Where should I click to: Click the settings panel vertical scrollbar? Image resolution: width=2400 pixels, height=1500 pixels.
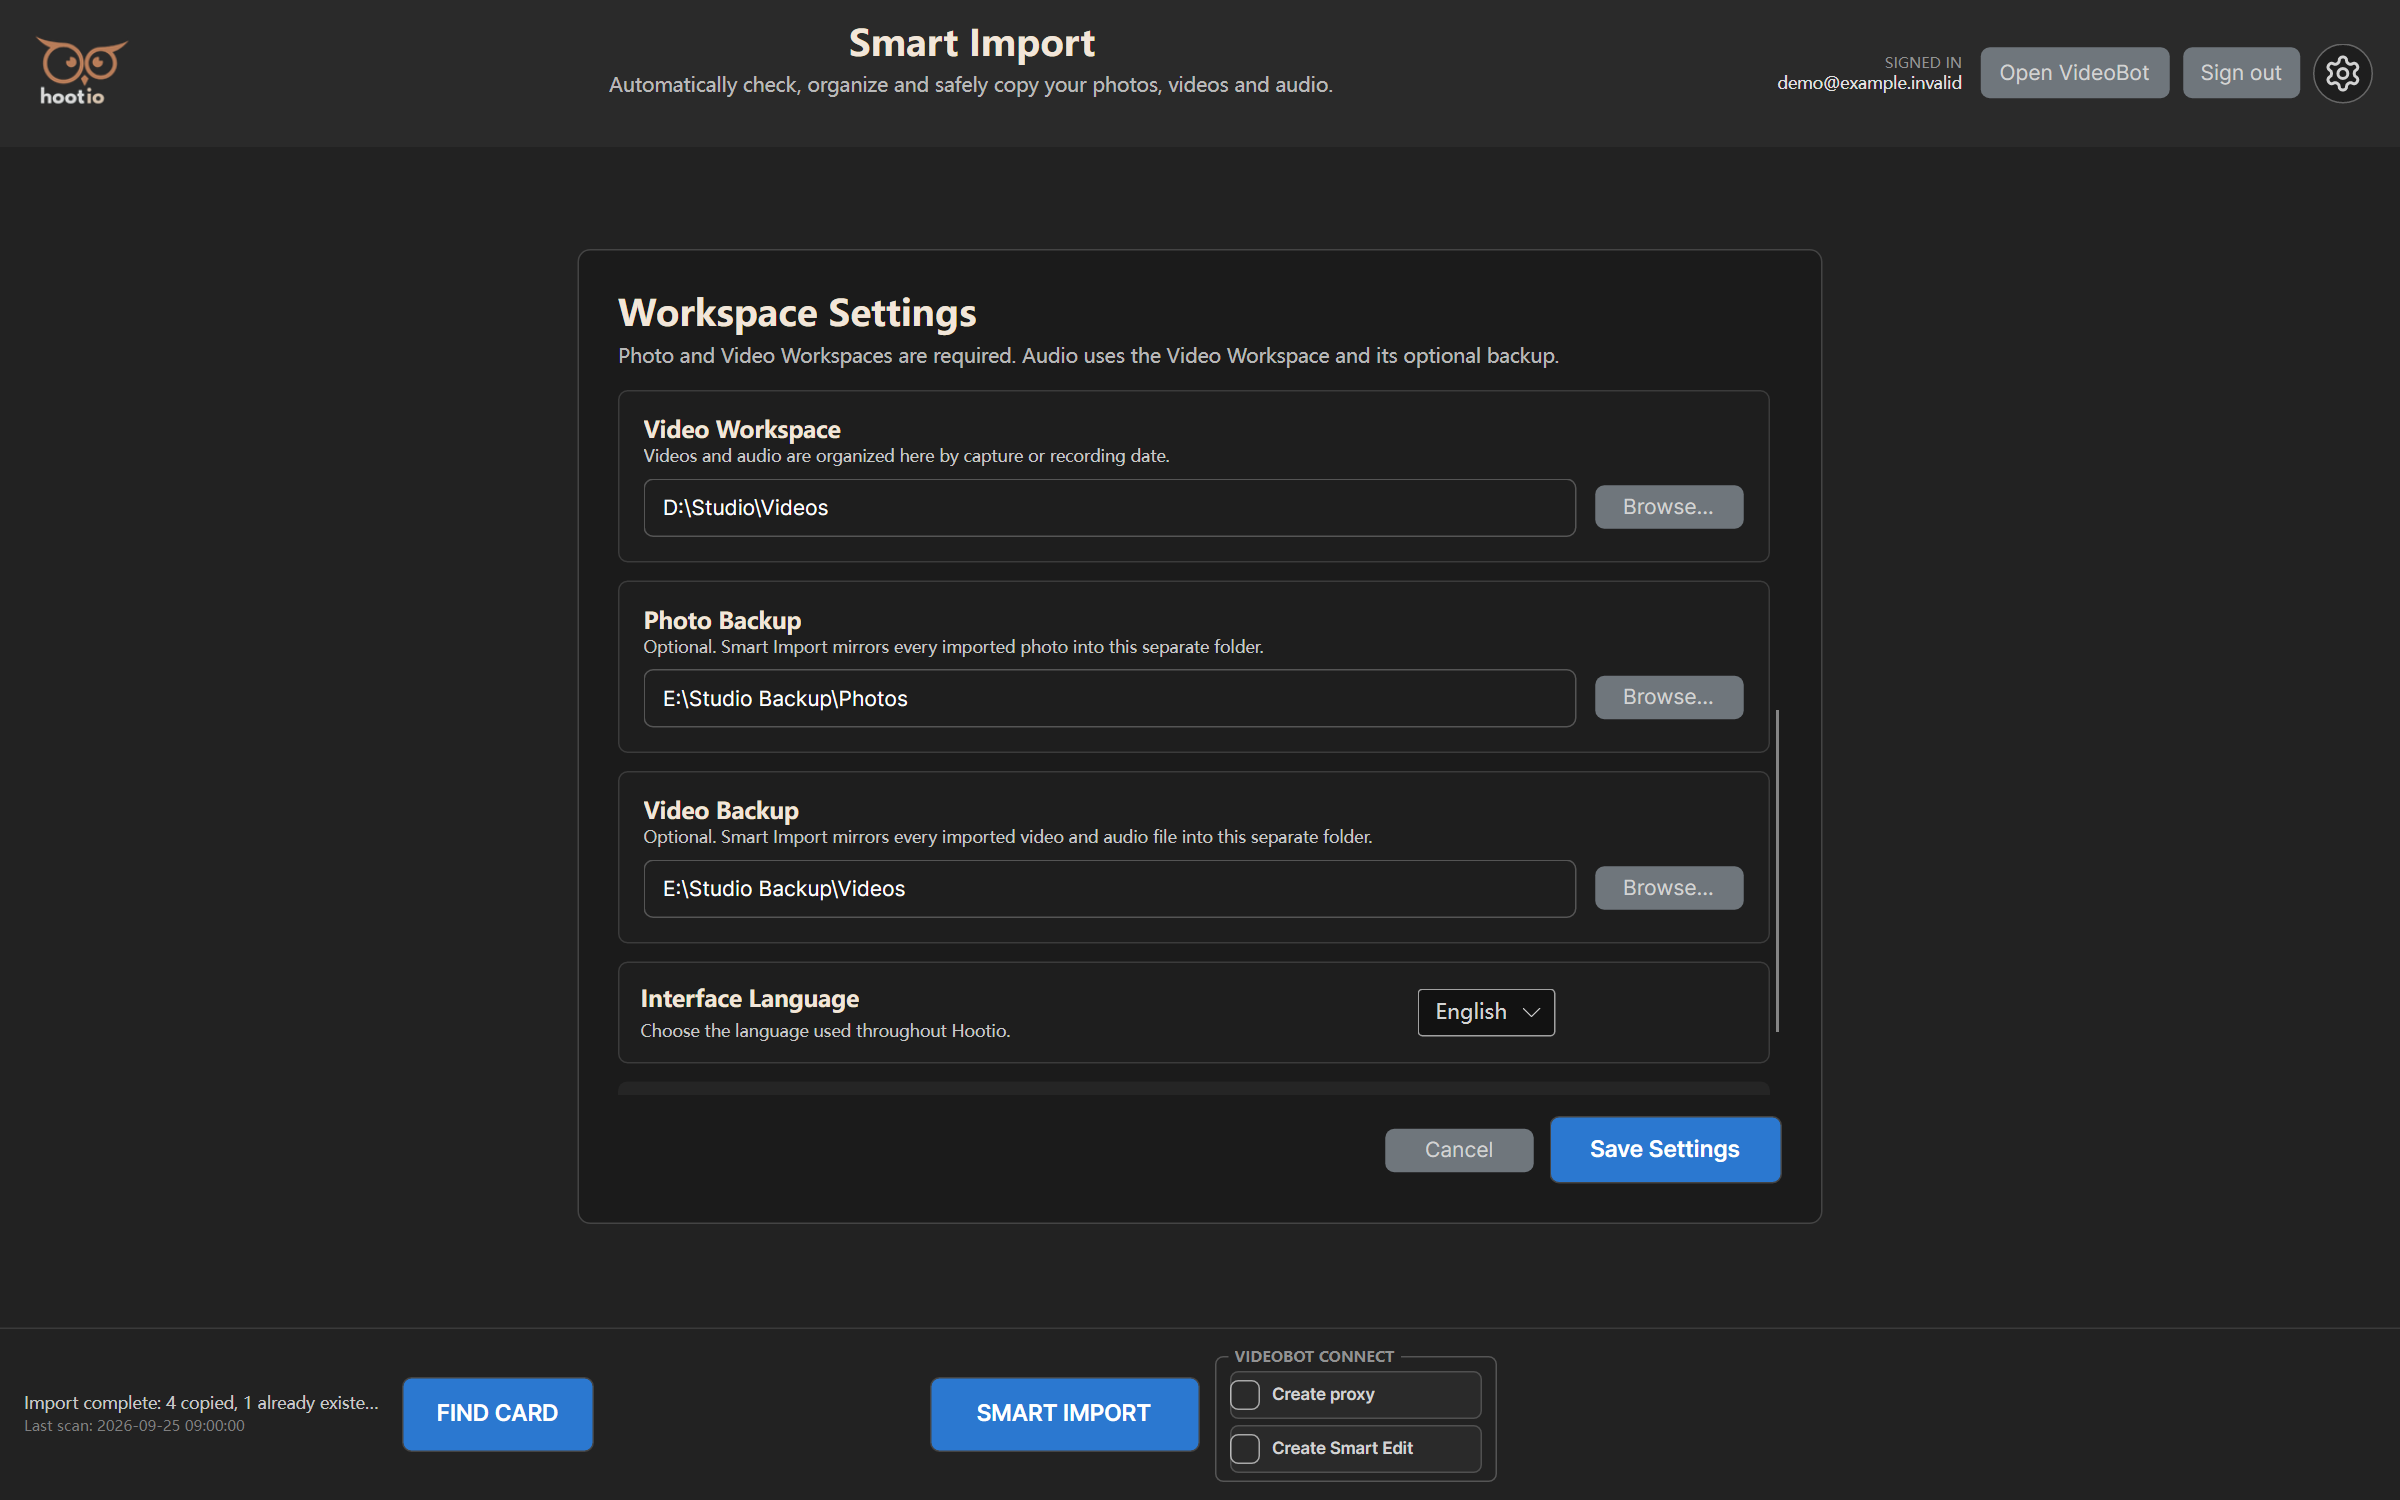point(1777,870)
